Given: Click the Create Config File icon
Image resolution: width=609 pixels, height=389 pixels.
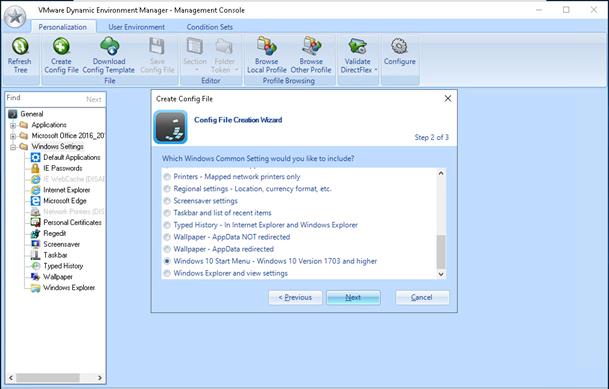Looking at the screenshot, I should click(61, 46).
